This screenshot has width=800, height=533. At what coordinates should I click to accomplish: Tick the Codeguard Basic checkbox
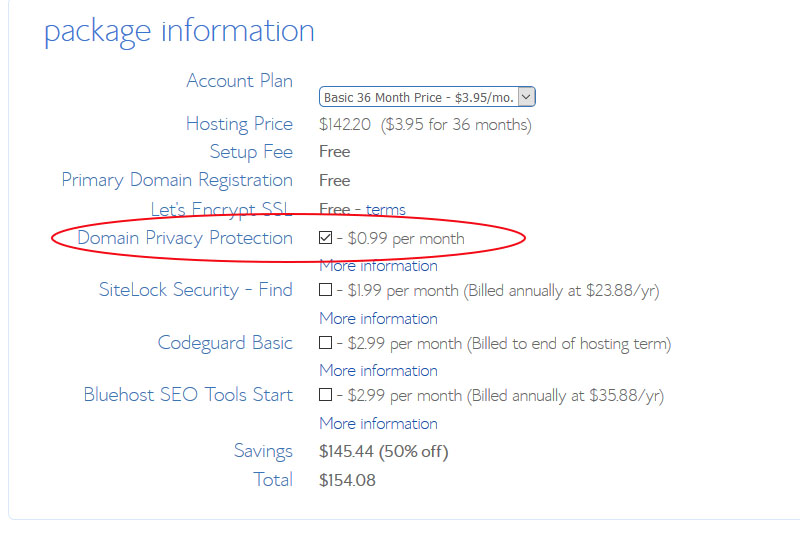point(325,343)
